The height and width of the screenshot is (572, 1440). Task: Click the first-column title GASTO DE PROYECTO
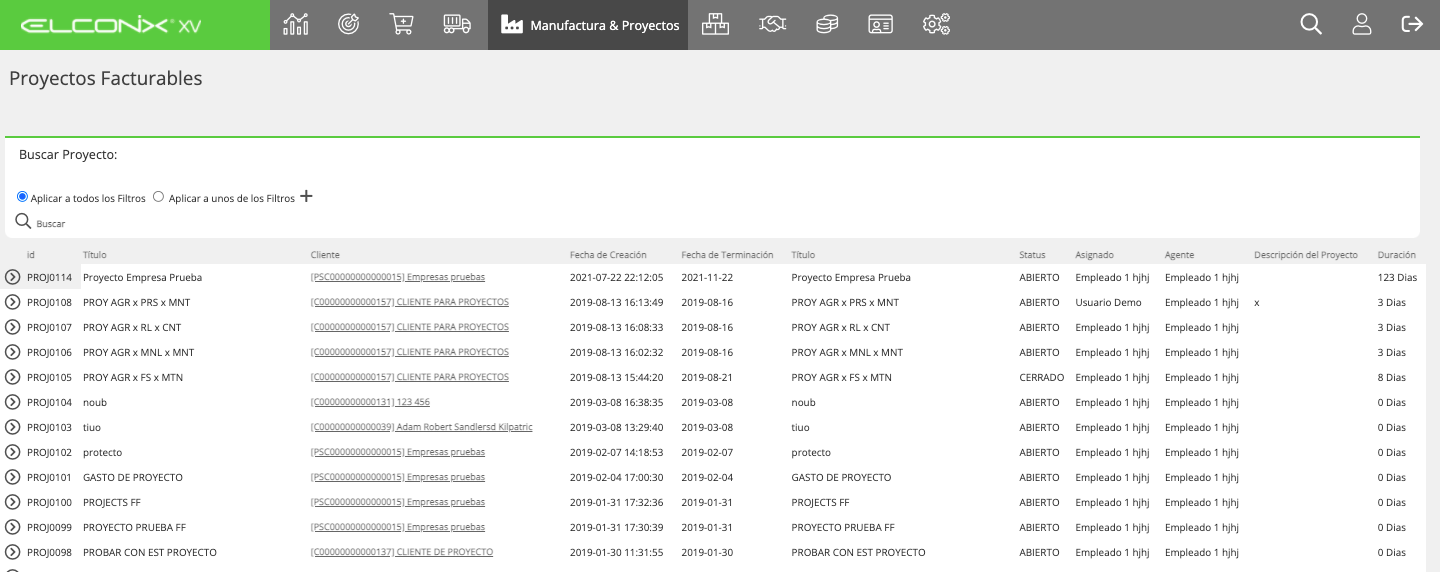coord(133,477)
